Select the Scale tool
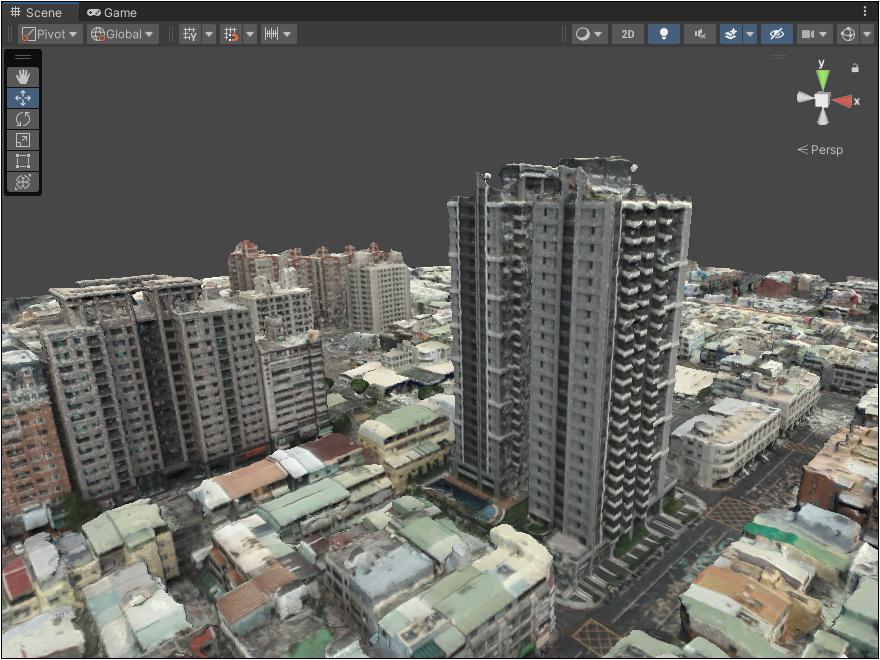This screenshot has height=660, width=880. [x=23, y=140]
